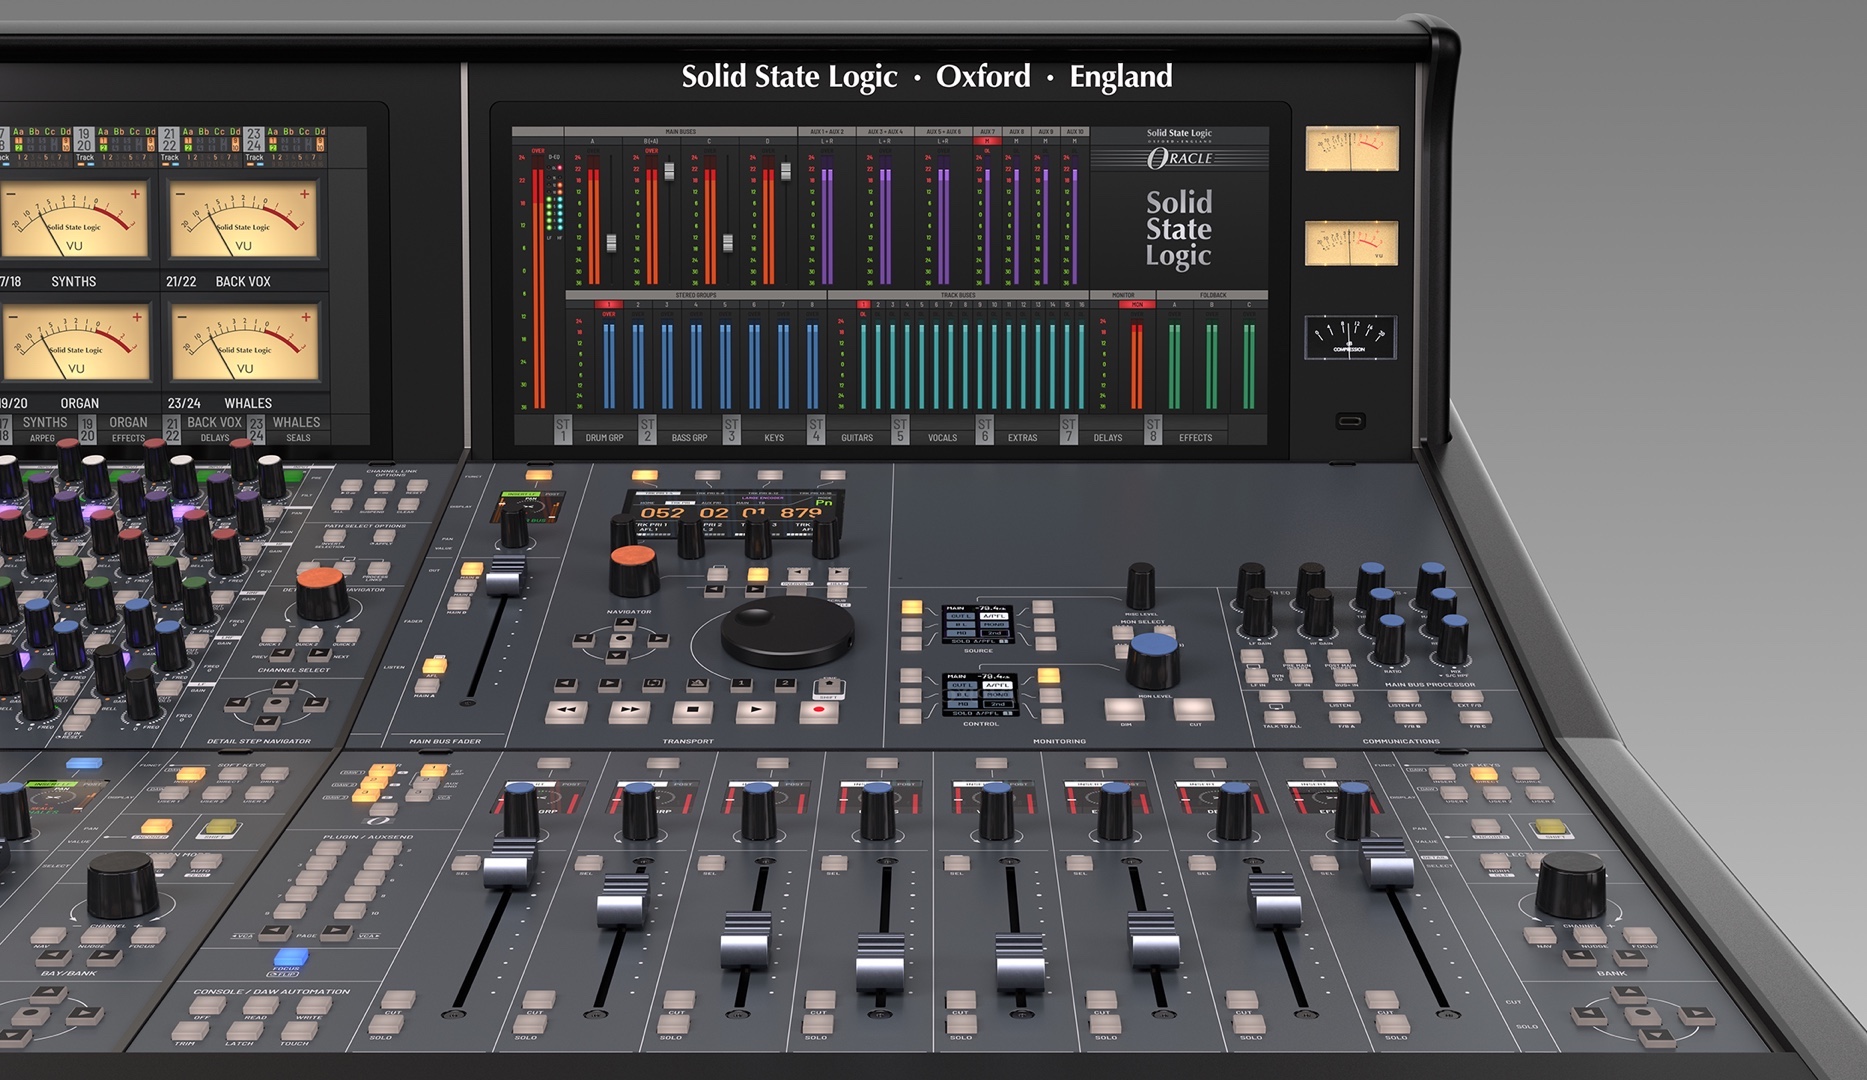Select the BASS GRP label on the meter screen
The image size is (1867, 1080).
689,438
